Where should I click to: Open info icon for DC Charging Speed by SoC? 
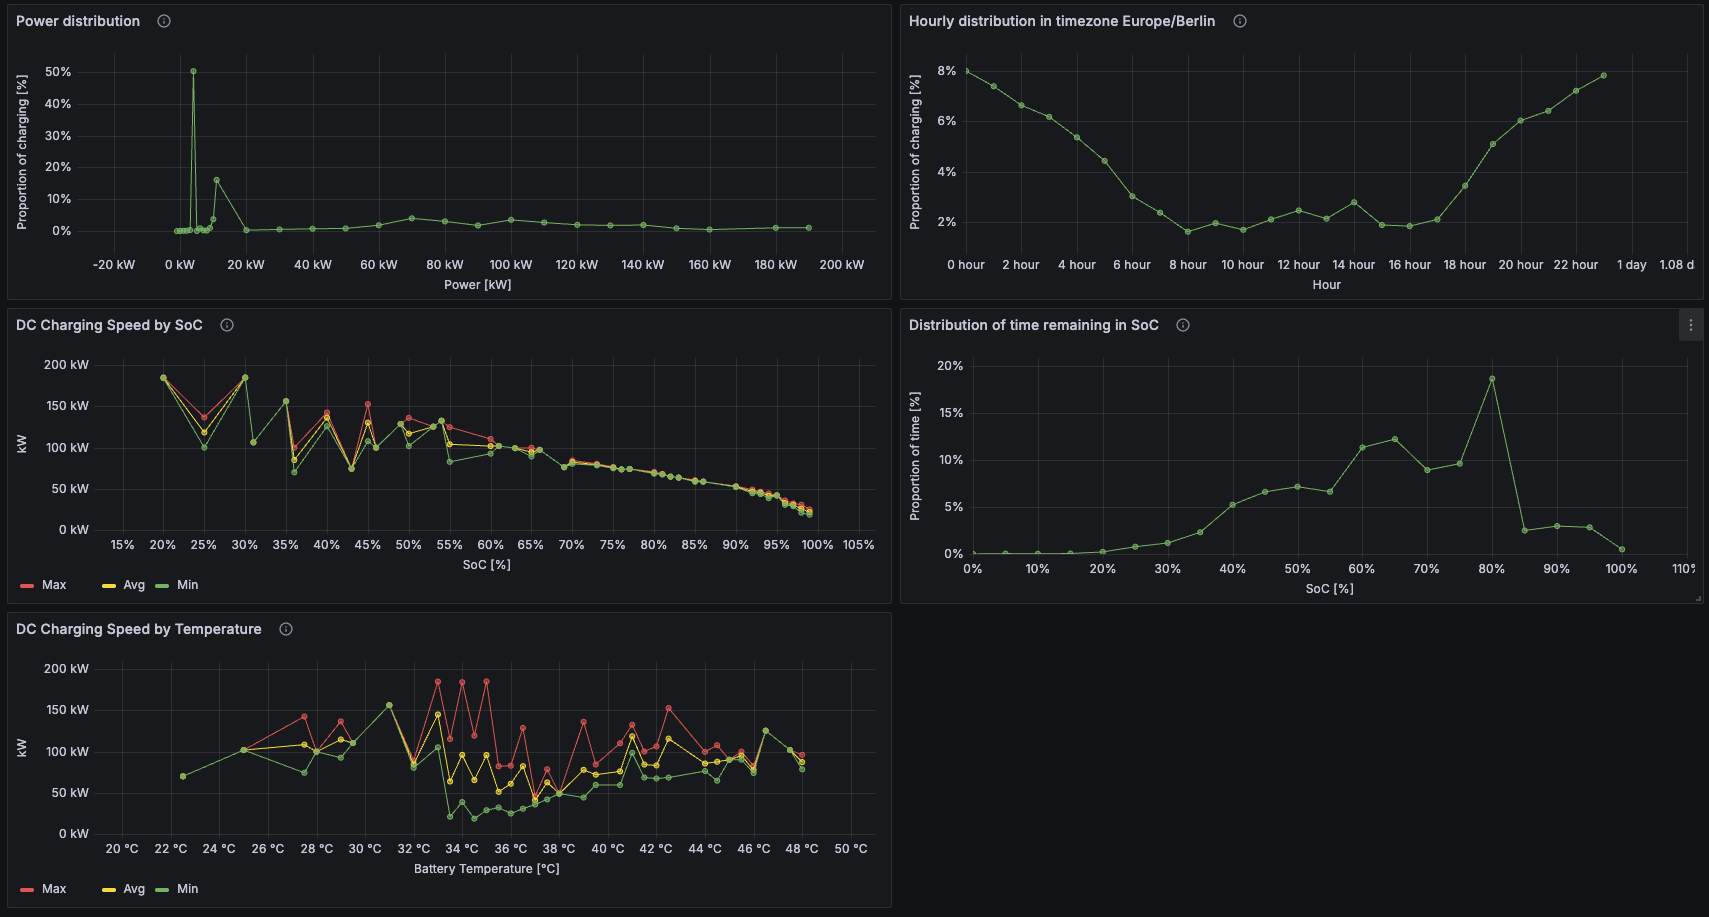[x=227, y=325]
